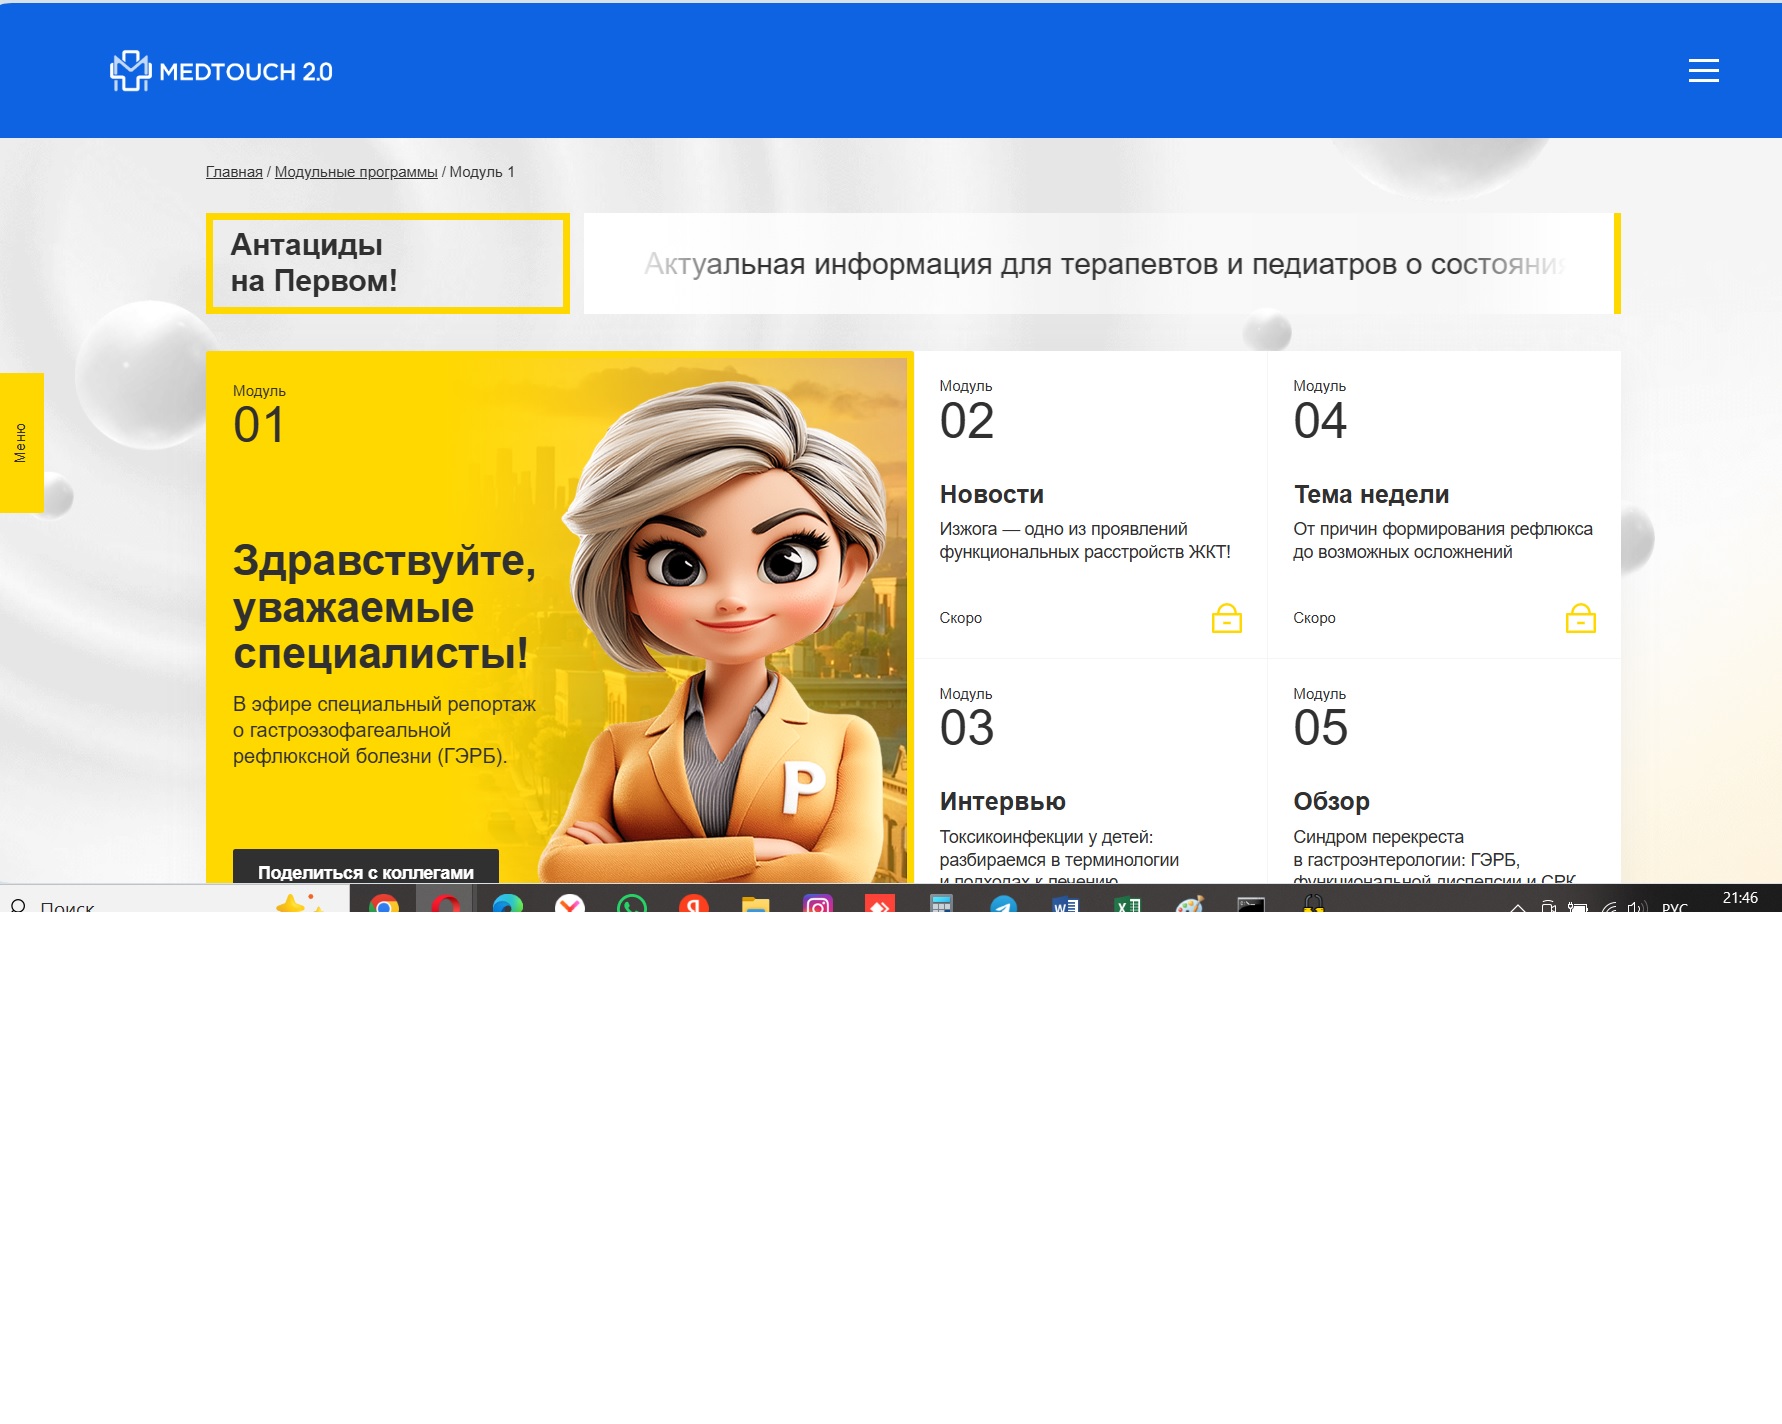Click the Module 05 number
Image resolution: width=1782 pixels, height=1424 pixels.
(1320, 728)
